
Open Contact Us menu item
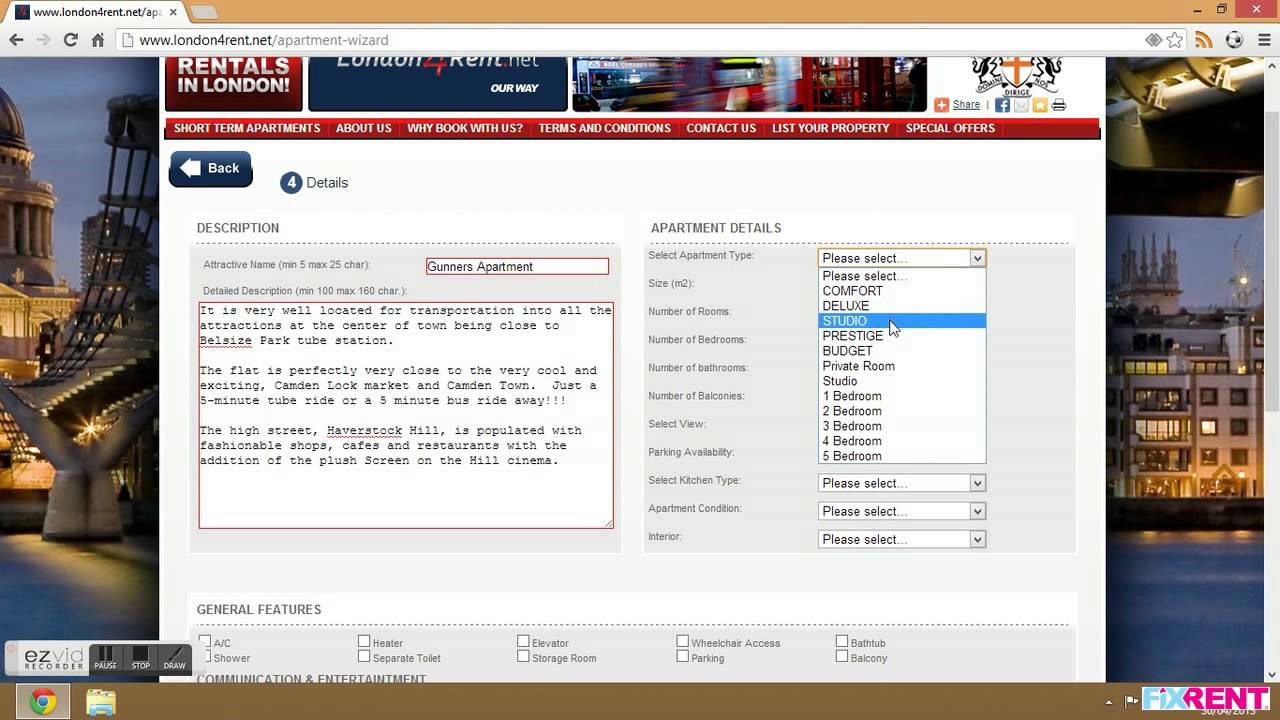pos(721,128)
